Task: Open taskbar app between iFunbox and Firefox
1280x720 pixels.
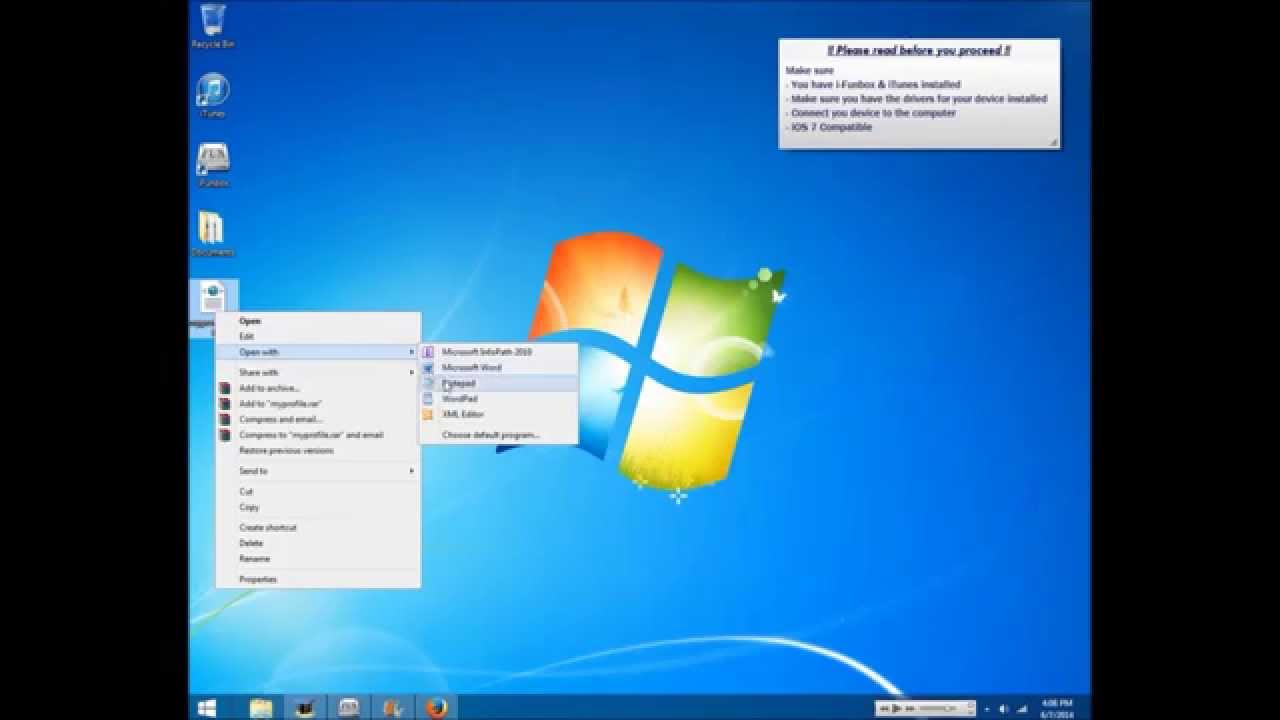Action: (x=392, y=708)
